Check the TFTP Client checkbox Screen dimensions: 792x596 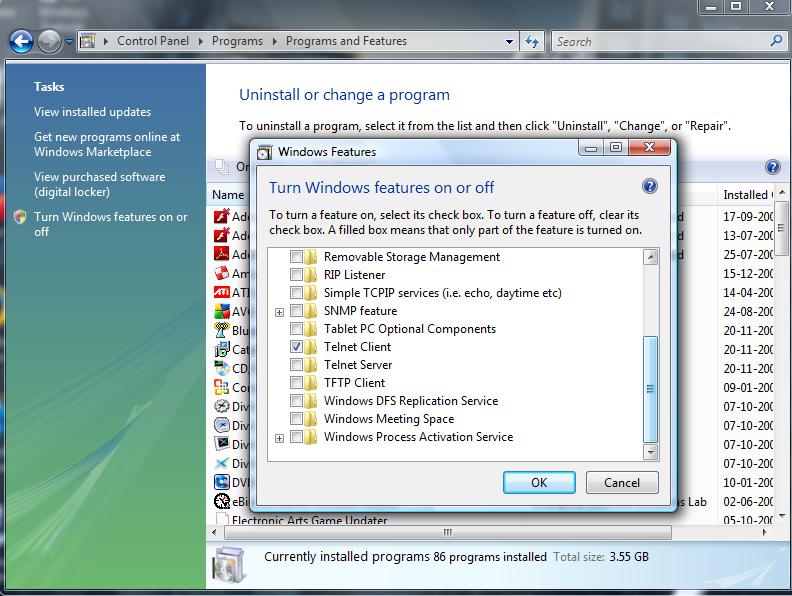(296, 382)
